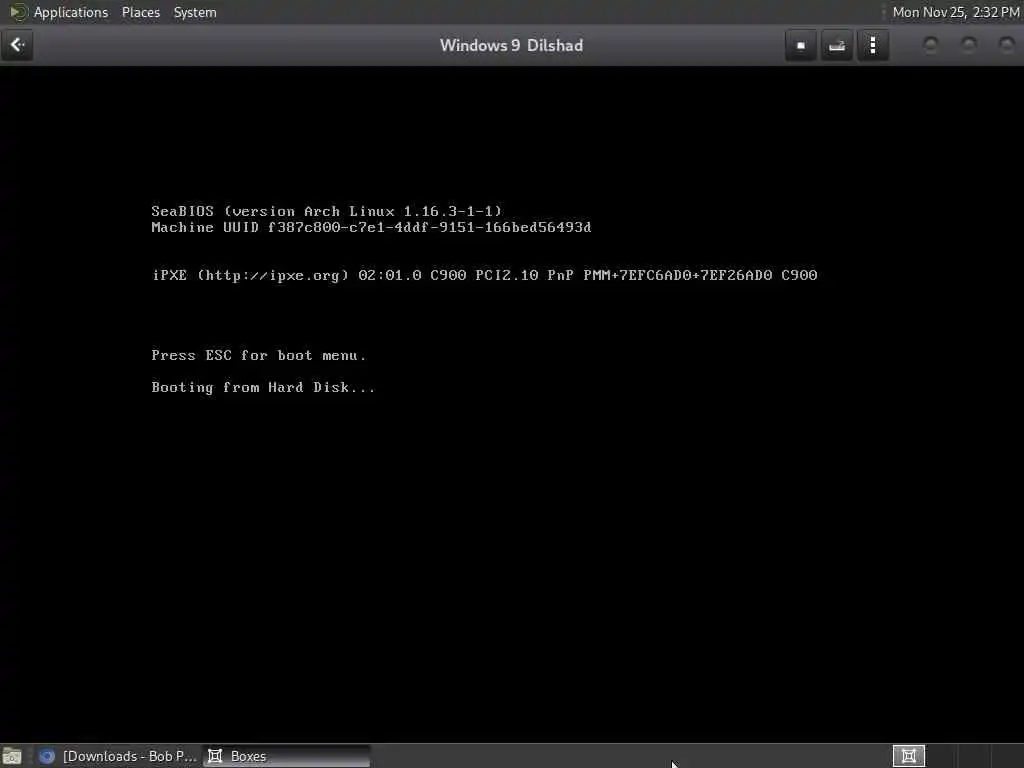Image resolution: width=1024 pixels, height=768 pixels.
Task: Go back to the Boxes overview
Action: [x=17, y=45]
